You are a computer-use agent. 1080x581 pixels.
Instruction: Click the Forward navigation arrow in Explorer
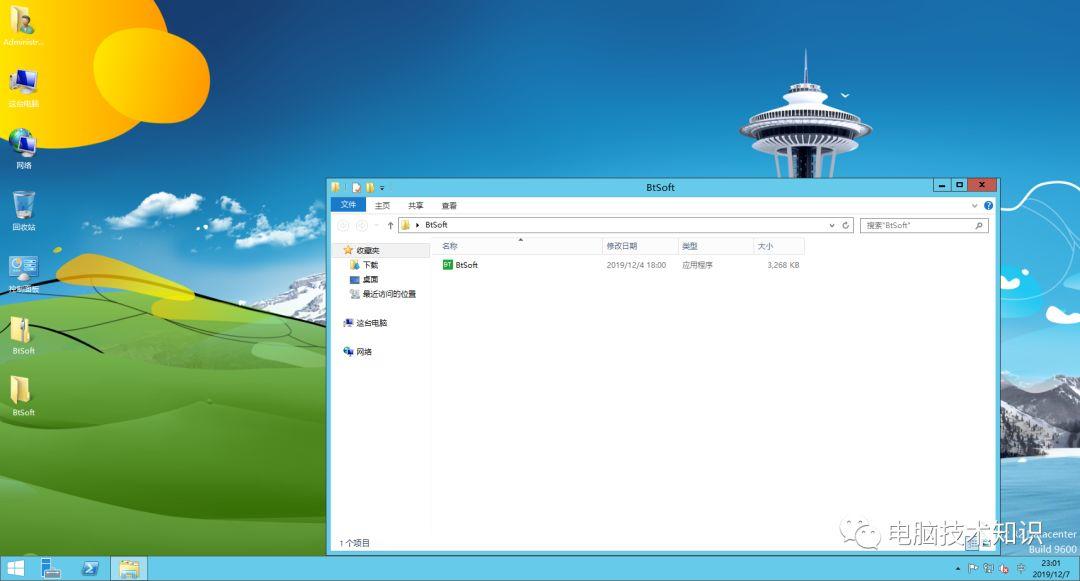(362, 225)
